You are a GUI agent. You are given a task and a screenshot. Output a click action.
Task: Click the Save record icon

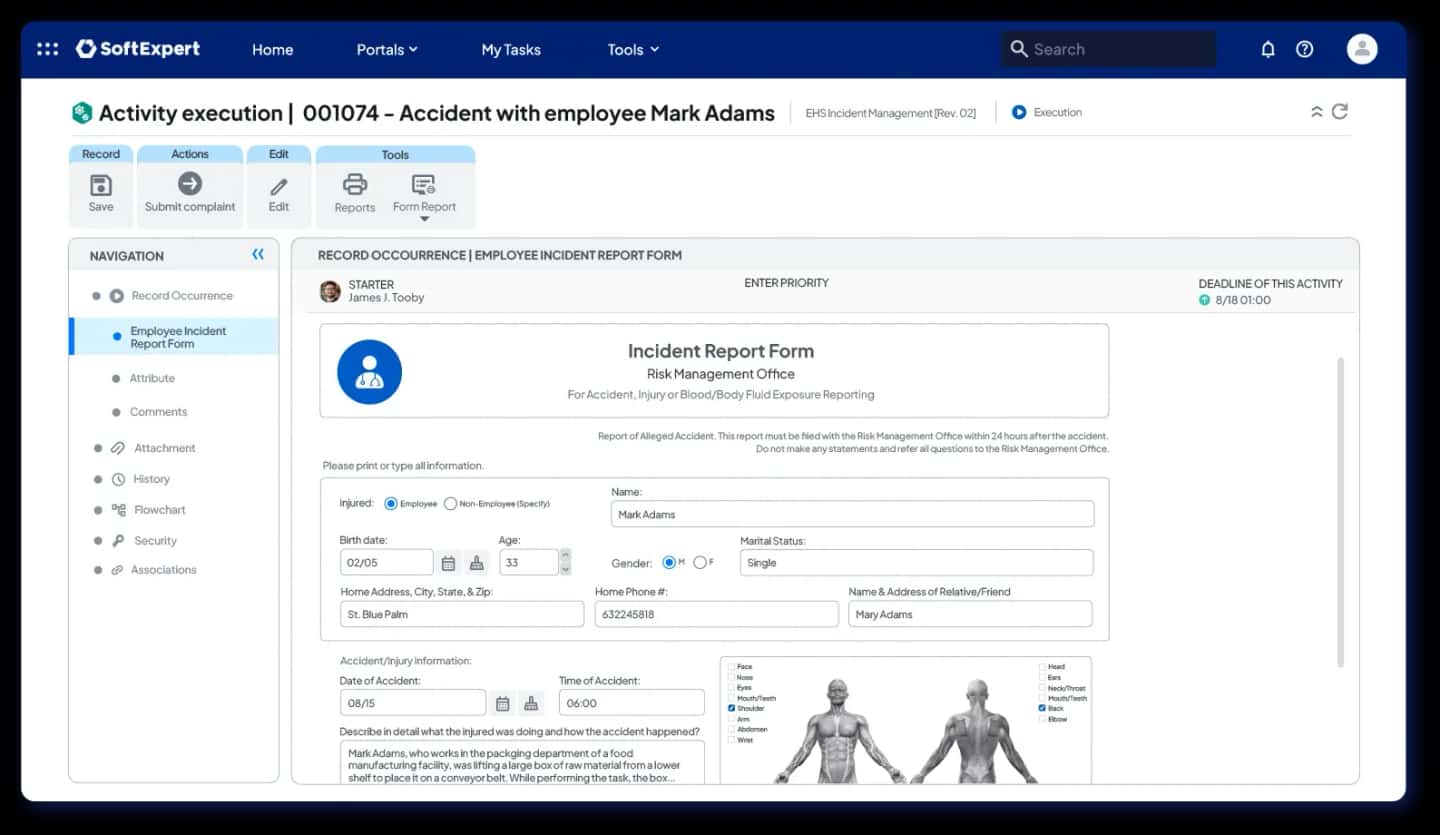coord(101,186)
